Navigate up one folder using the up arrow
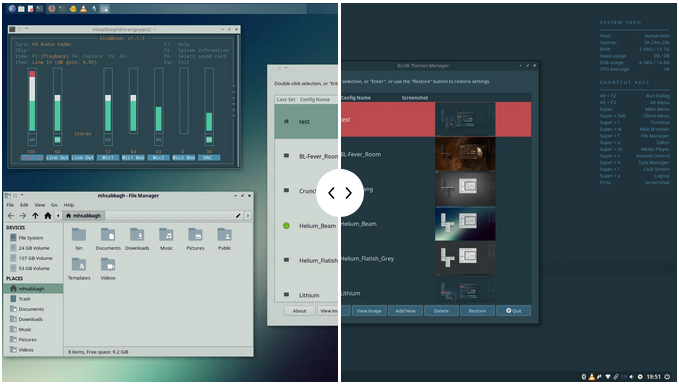 click(35, 216)
